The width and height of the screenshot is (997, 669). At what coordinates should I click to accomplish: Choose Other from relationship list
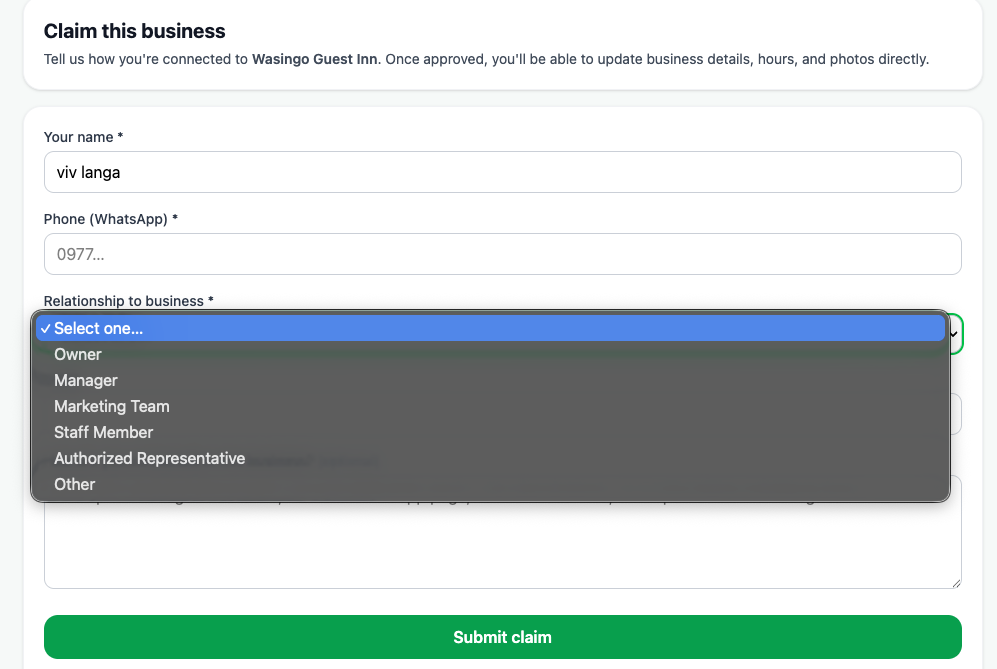pyautogui.click(x=490, y=485)
